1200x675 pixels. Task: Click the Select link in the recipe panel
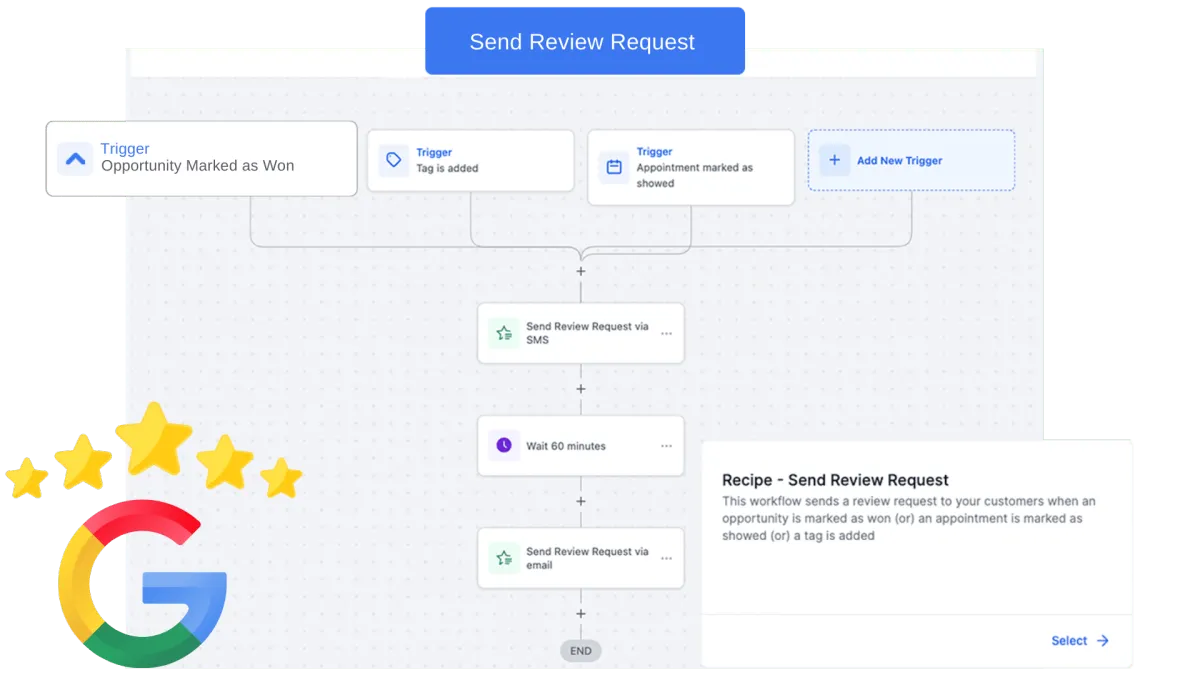click(x=1068, y=640)
